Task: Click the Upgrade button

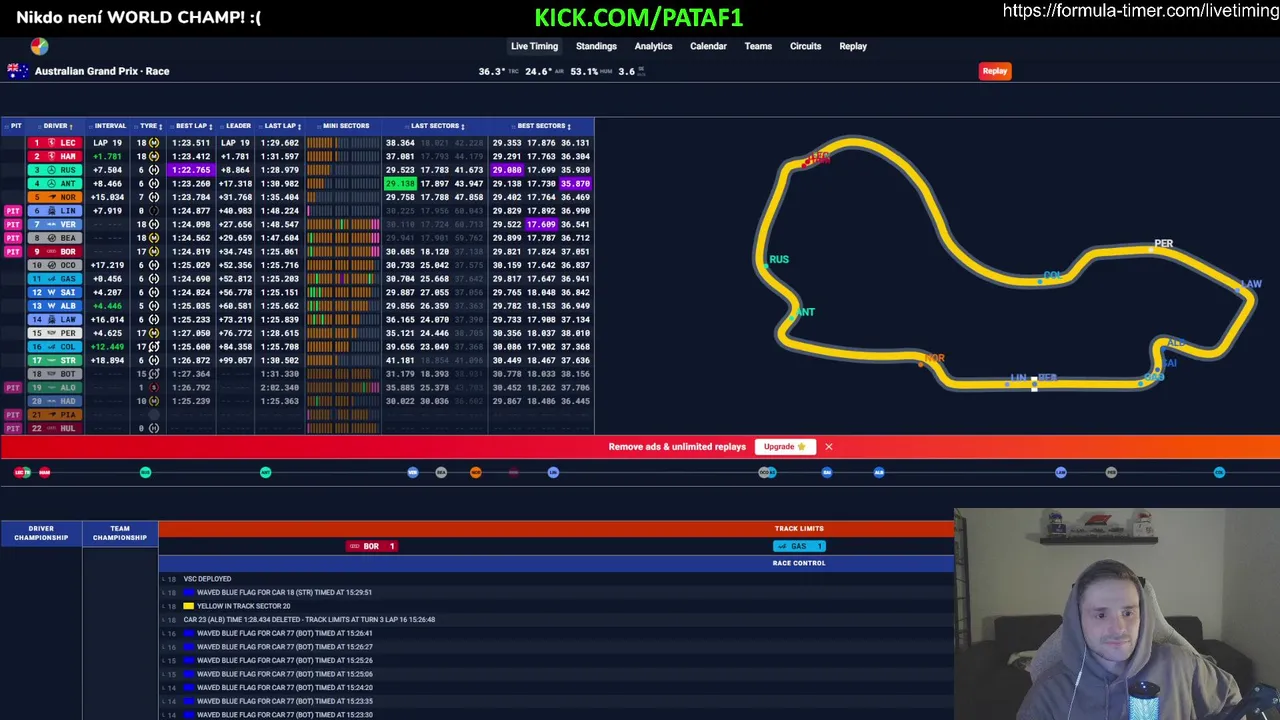Action: click(x=785, y=447)
